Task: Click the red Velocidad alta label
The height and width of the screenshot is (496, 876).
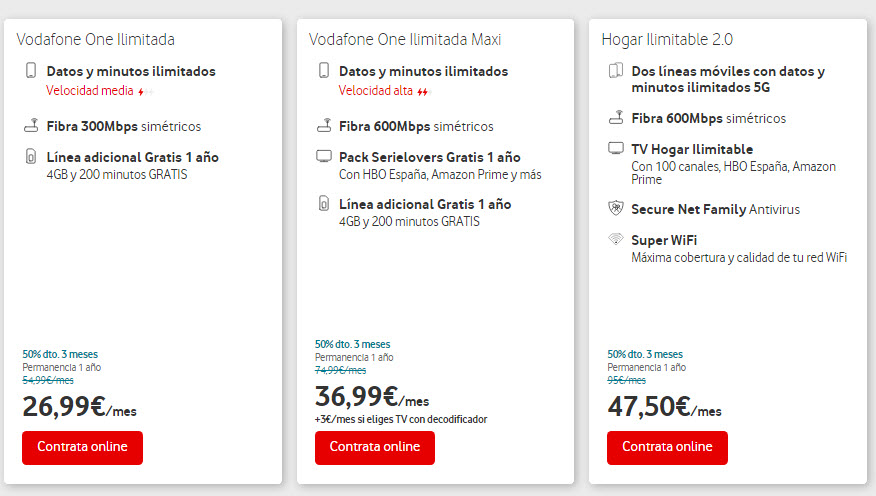Action: coord(377,90)
